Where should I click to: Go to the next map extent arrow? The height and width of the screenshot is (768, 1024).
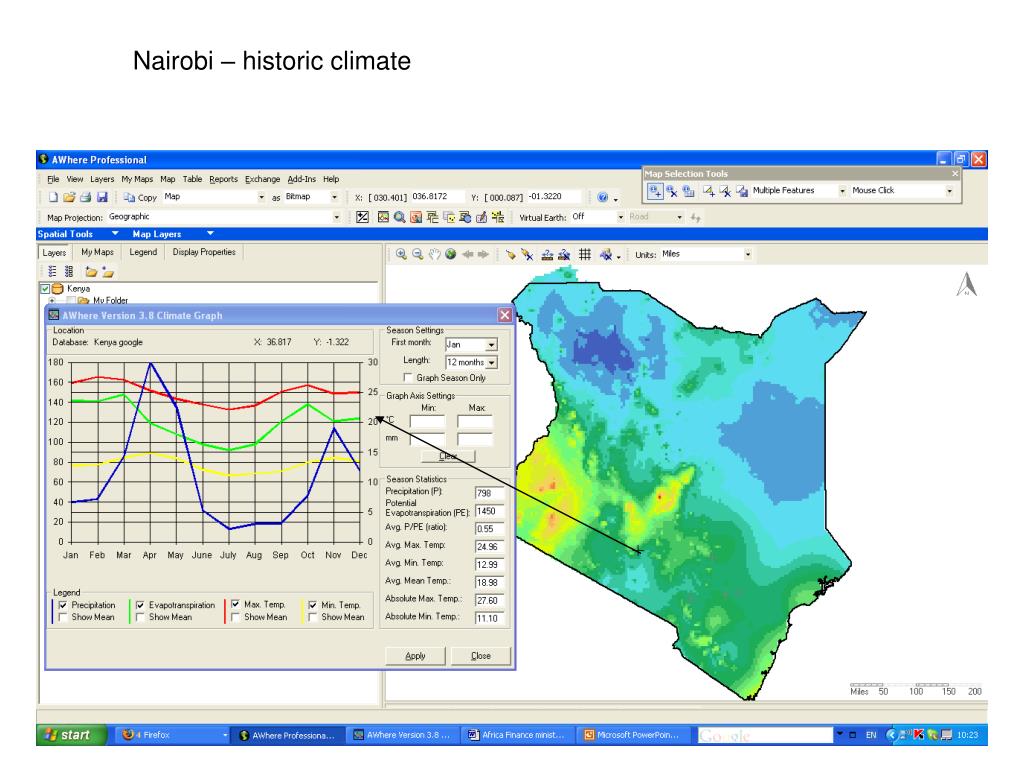point(483,255)
